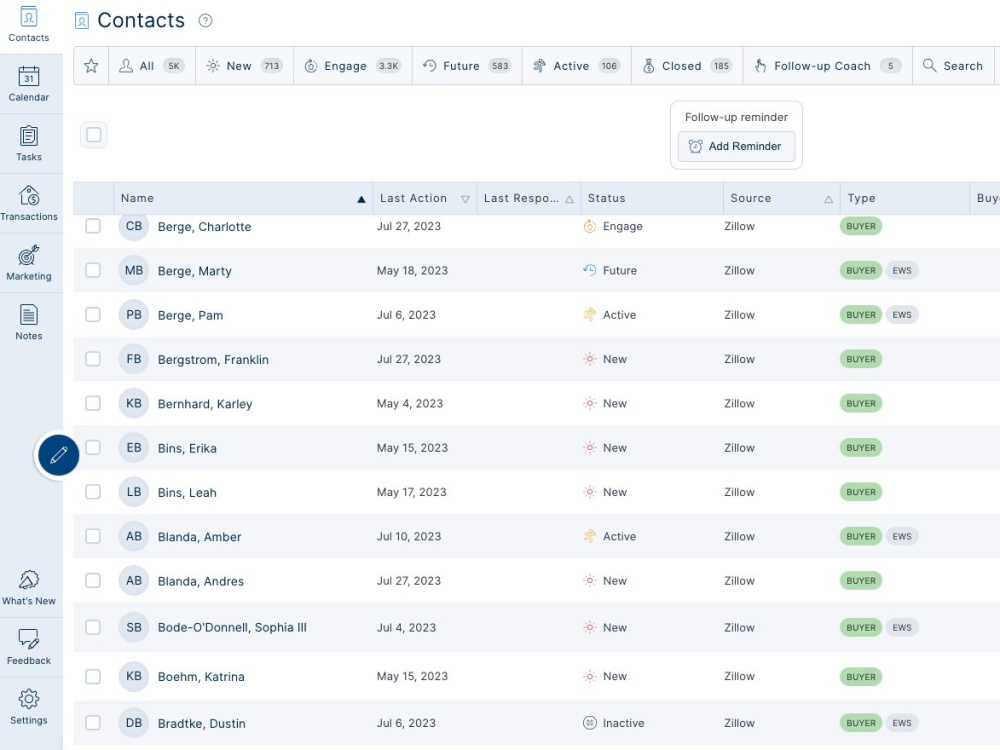
Task: Click the PB avatar for Pam Berge
Action: pos(134,314)
